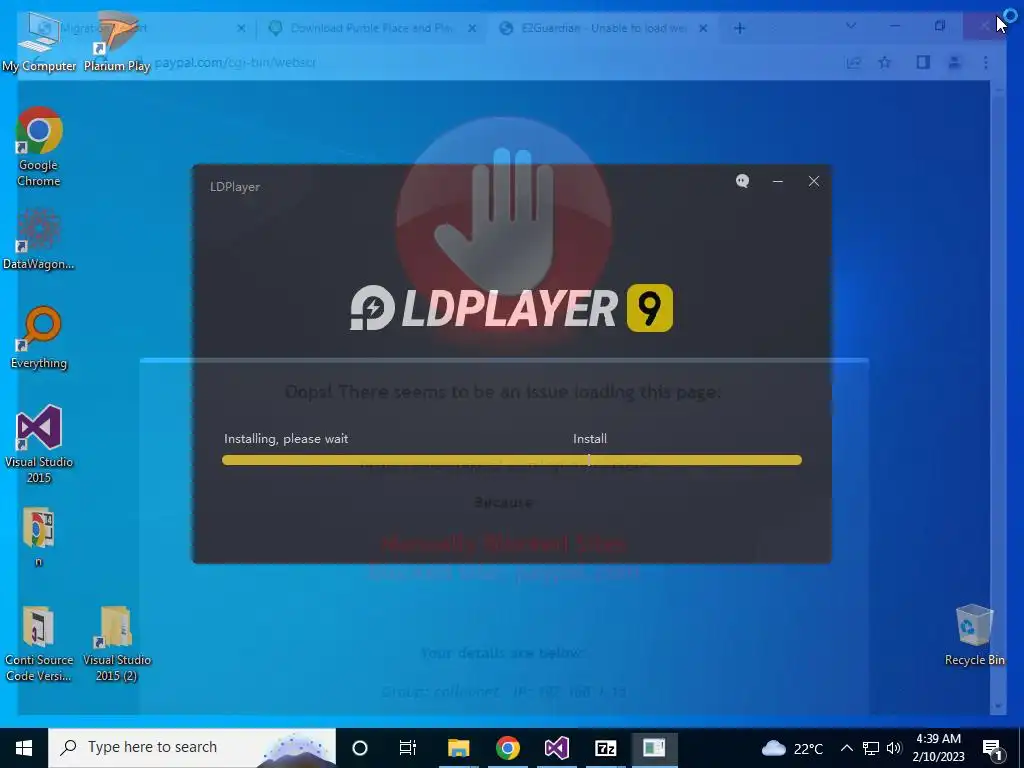The image size is (1024, 768).
Task: Open 7-Zip from the taskbar
Action: point(605,748)
